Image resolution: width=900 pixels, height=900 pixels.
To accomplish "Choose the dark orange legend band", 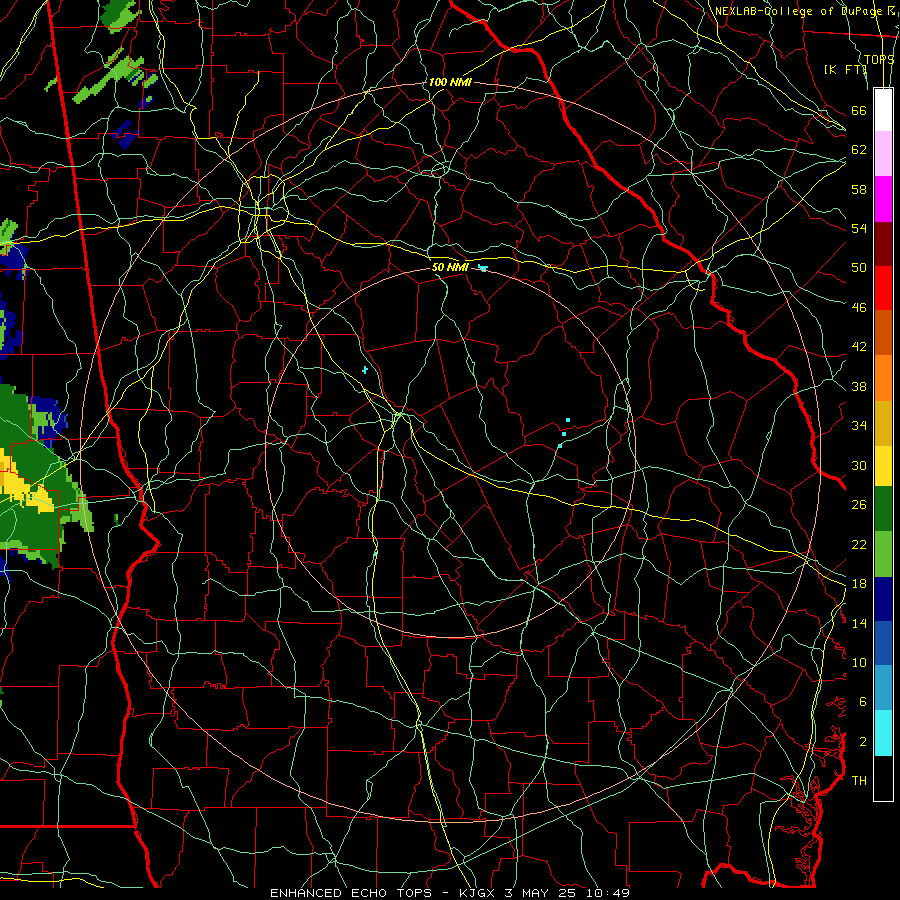I will pyautogui.click(x=883, y=332).
